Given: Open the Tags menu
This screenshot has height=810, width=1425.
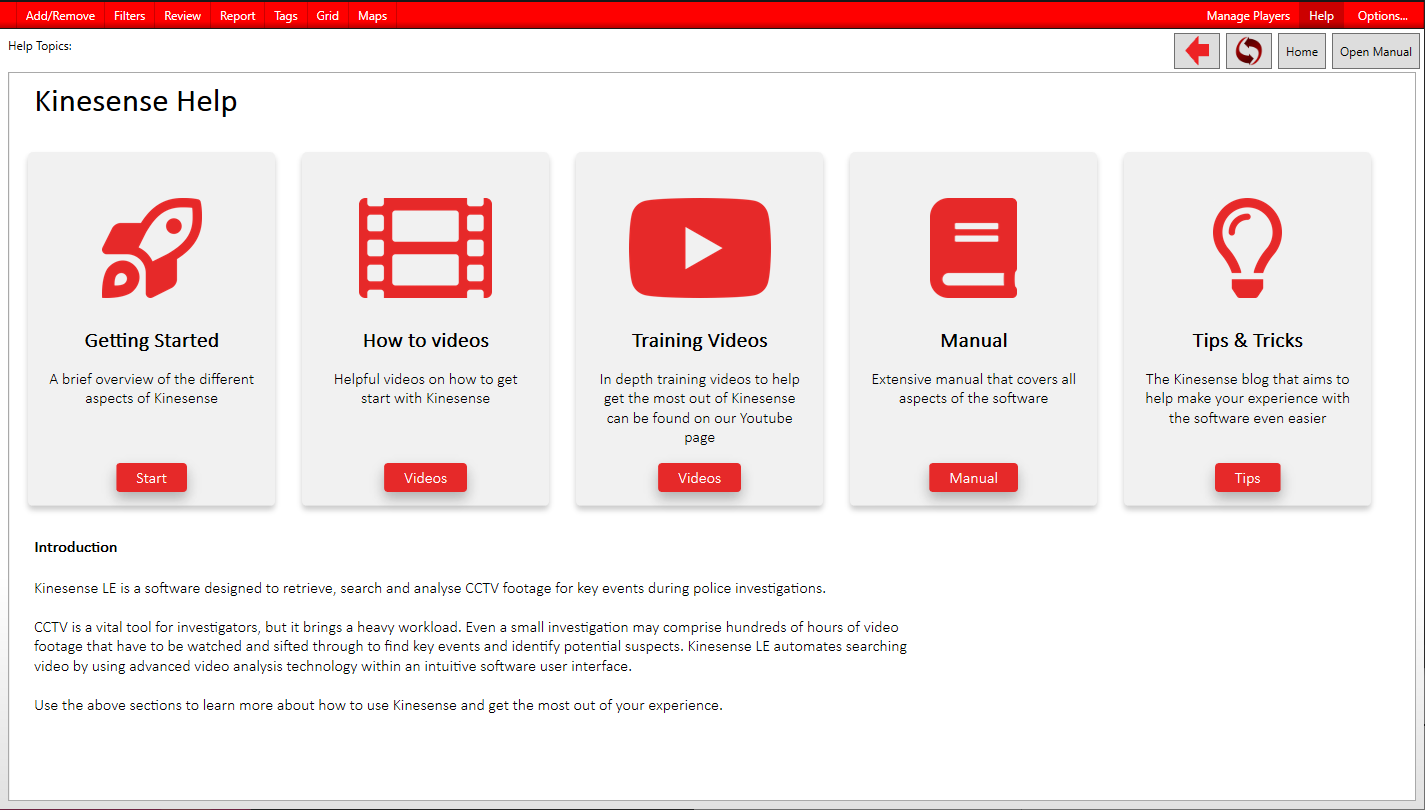Looking at the screenshot, I should click(286, 15).
